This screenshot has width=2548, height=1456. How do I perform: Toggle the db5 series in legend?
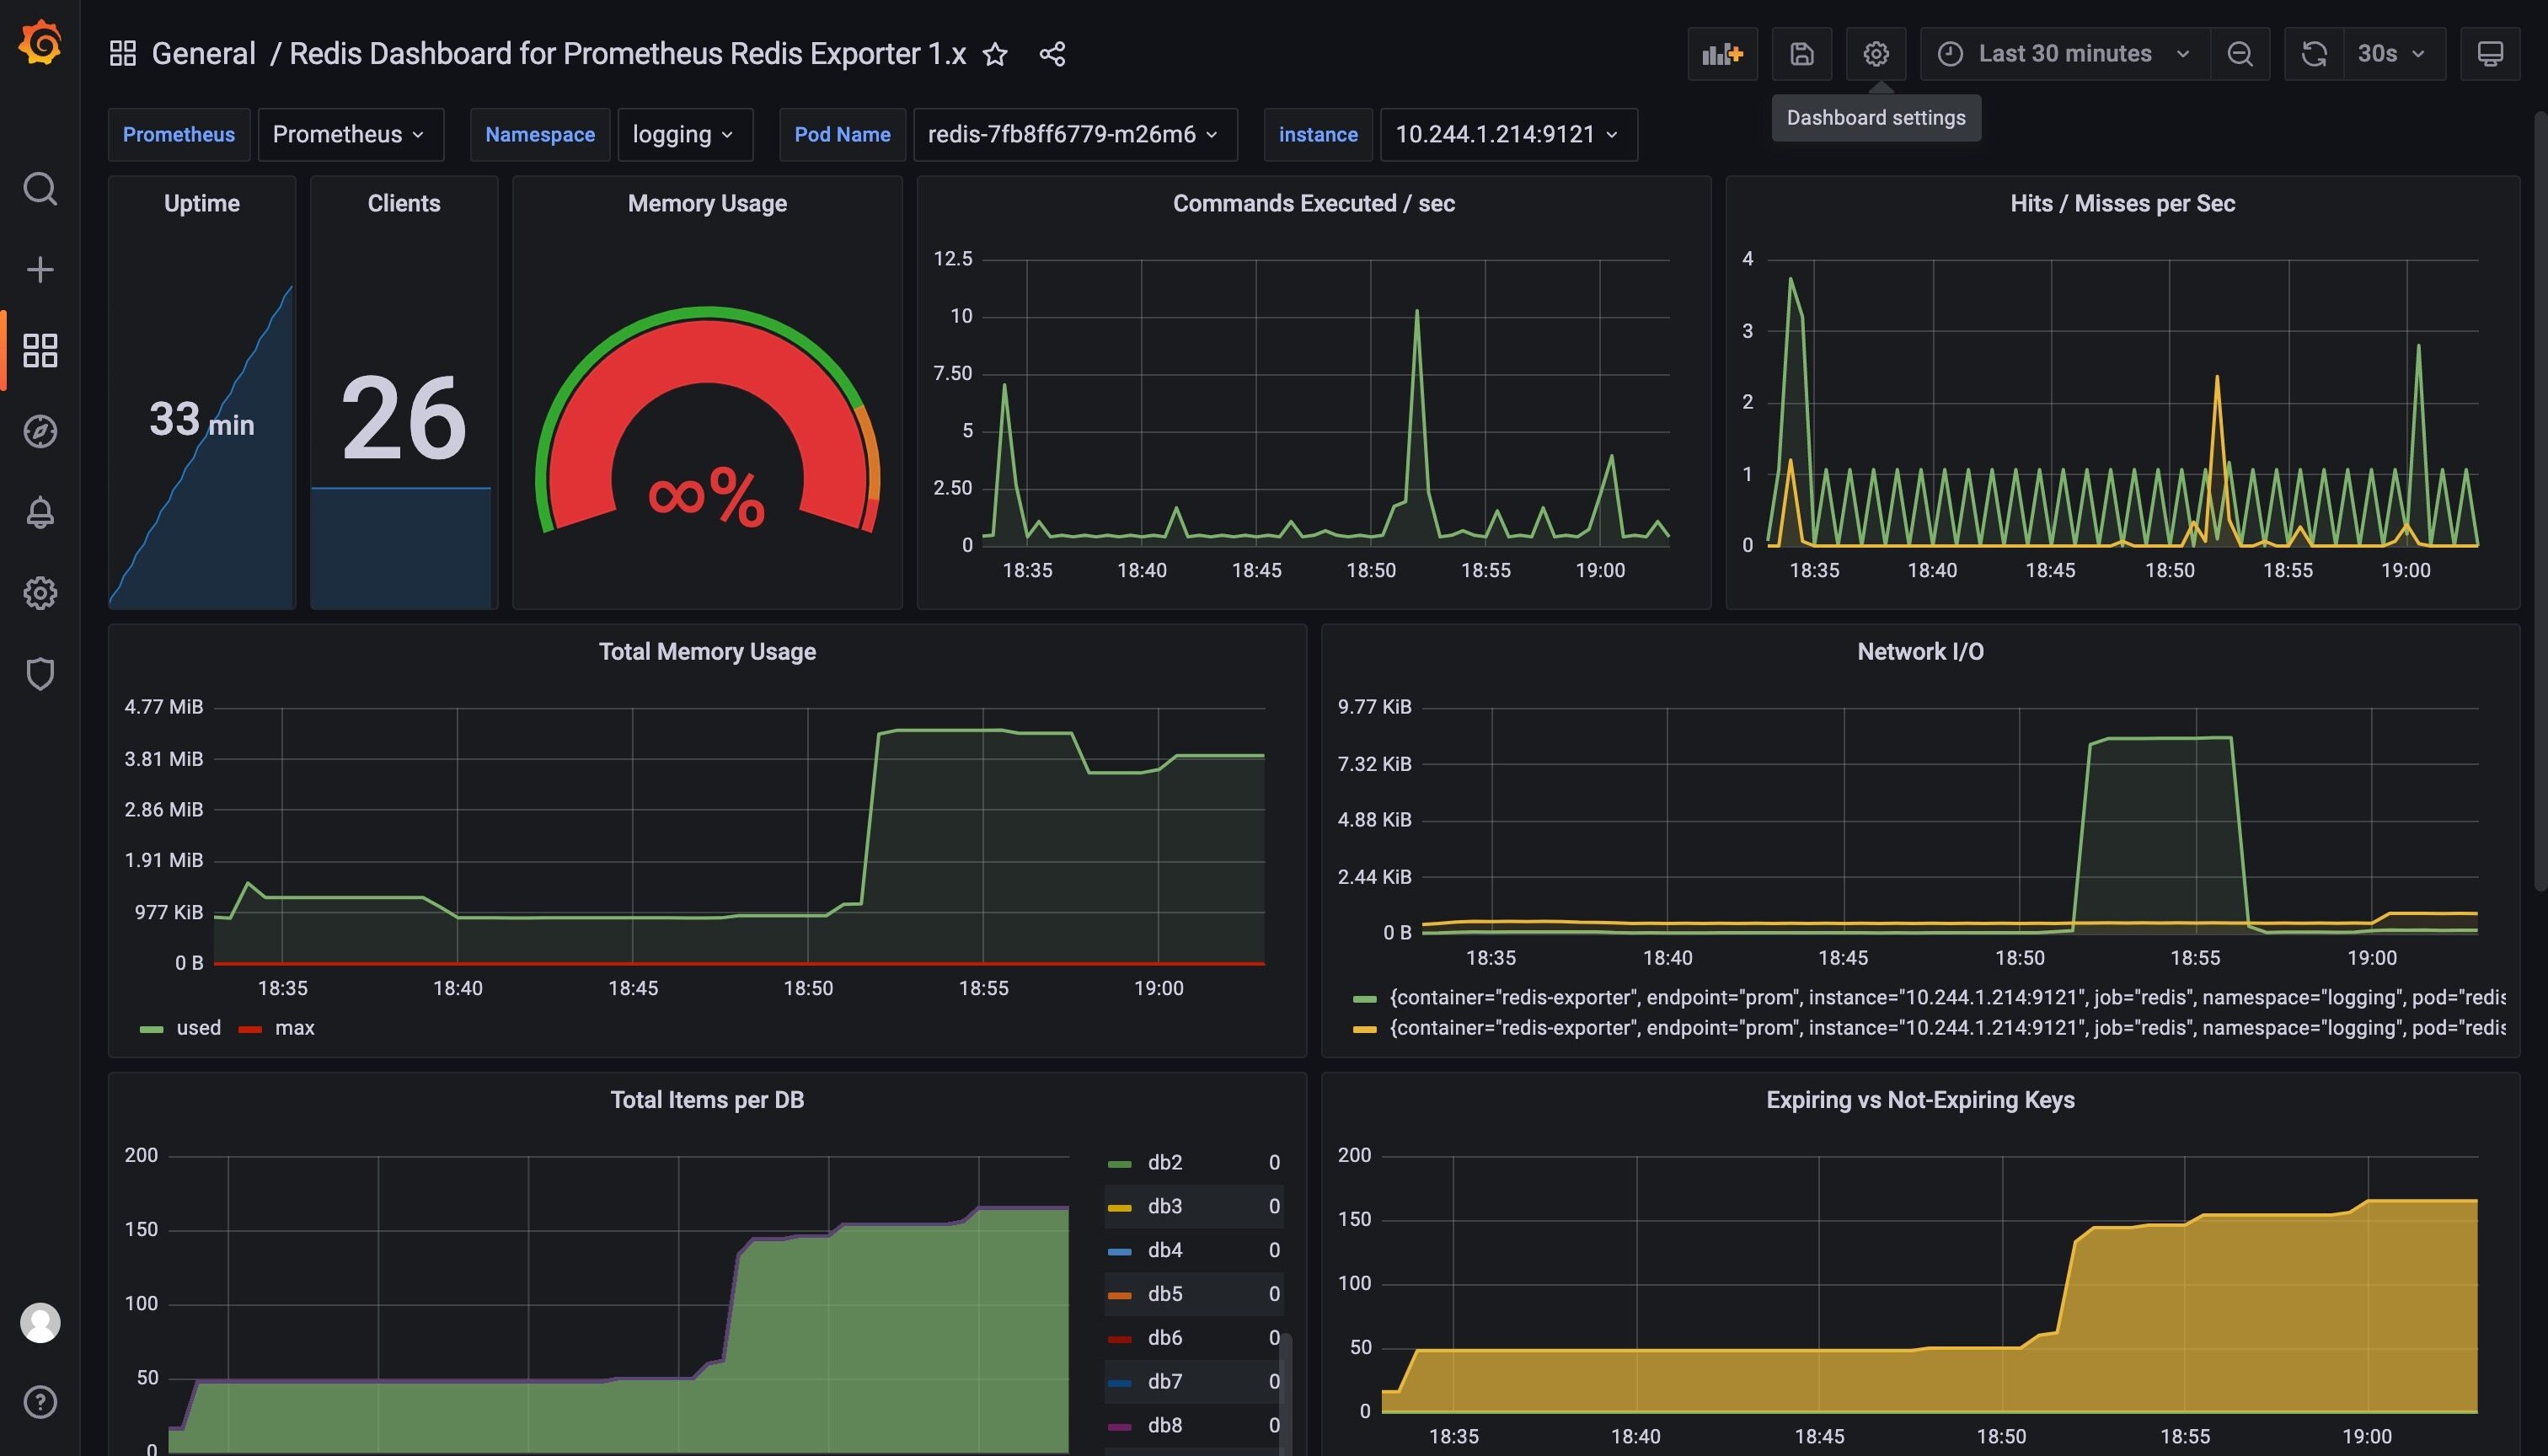(x=1165, y=1293)
